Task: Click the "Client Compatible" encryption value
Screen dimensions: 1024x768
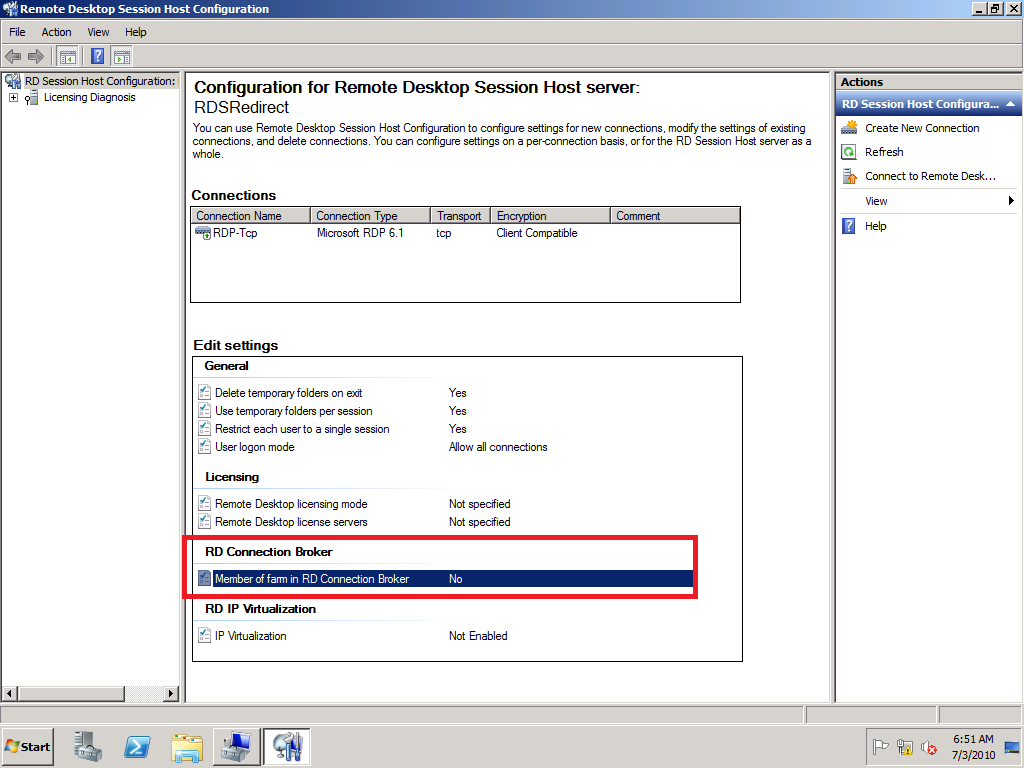Action: [537, 233]
